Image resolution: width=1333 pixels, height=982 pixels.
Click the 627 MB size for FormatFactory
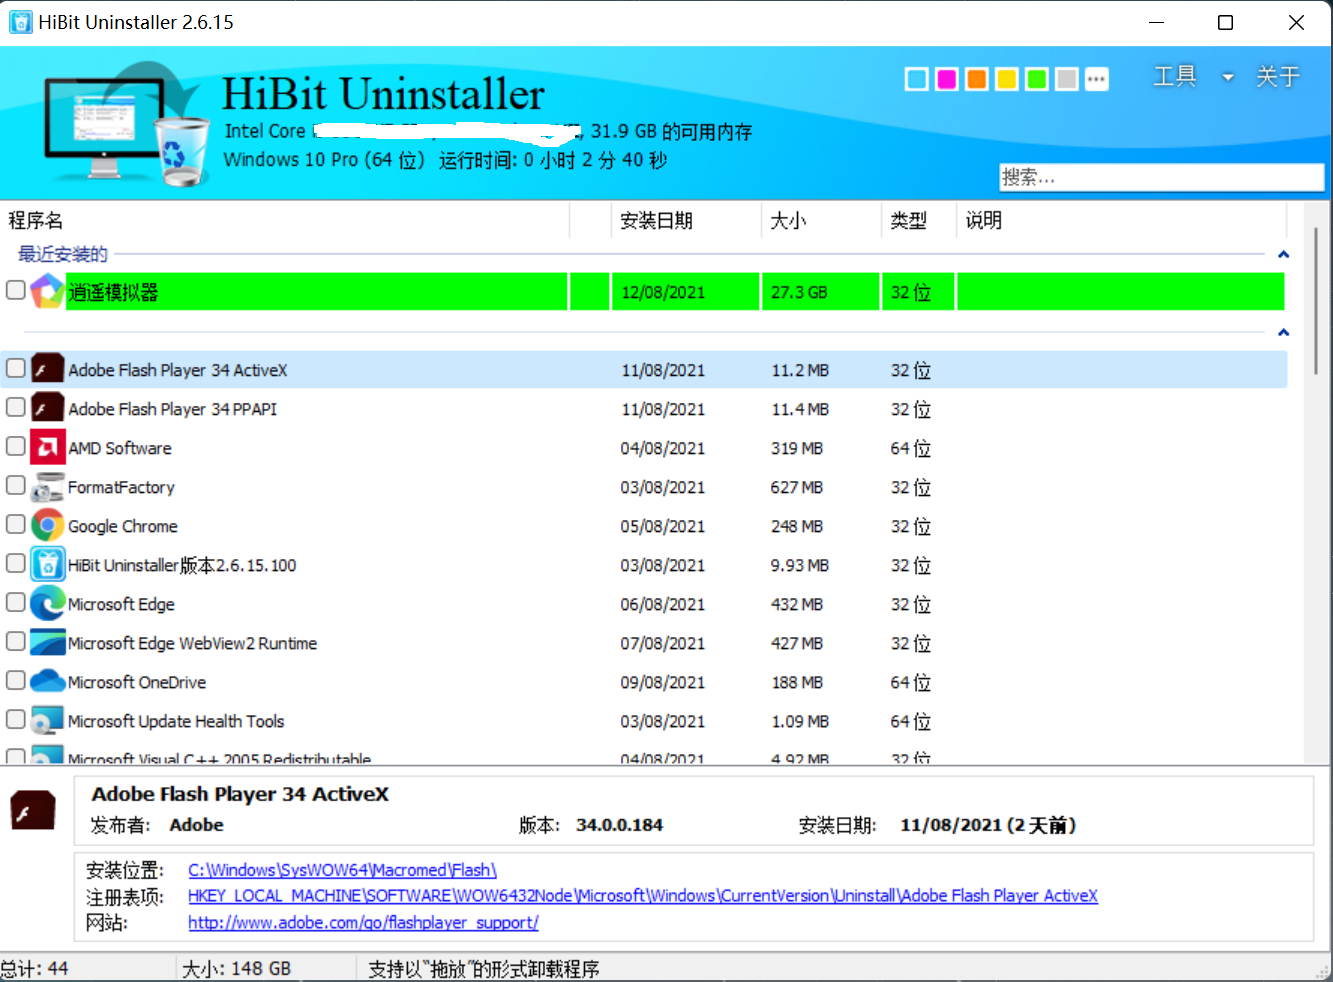pyautogui.click(x=797, y=487)
